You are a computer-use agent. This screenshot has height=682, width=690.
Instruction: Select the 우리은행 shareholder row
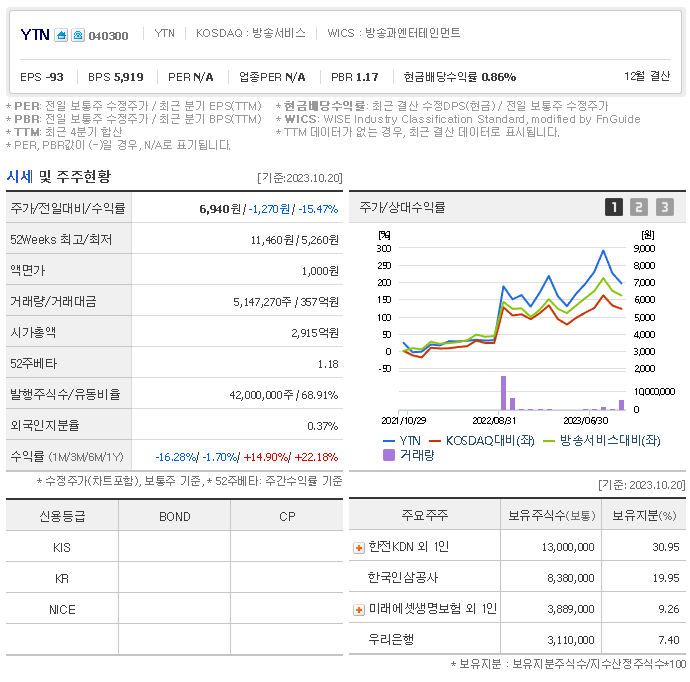tap(518, 639)
